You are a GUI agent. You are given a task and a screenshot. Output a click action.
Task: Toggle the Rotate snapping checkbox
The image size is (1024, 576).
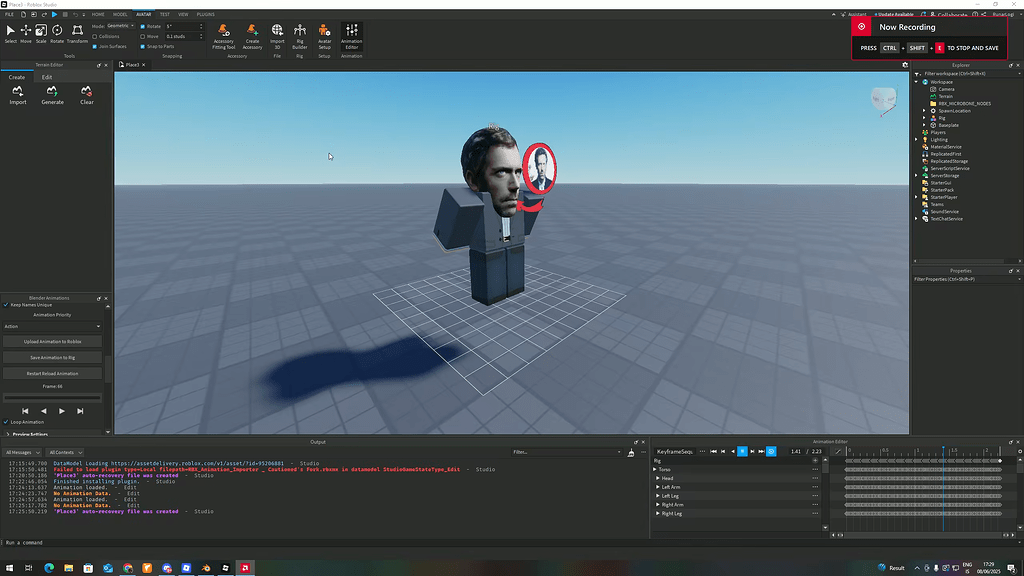click(x=142, y=27)
